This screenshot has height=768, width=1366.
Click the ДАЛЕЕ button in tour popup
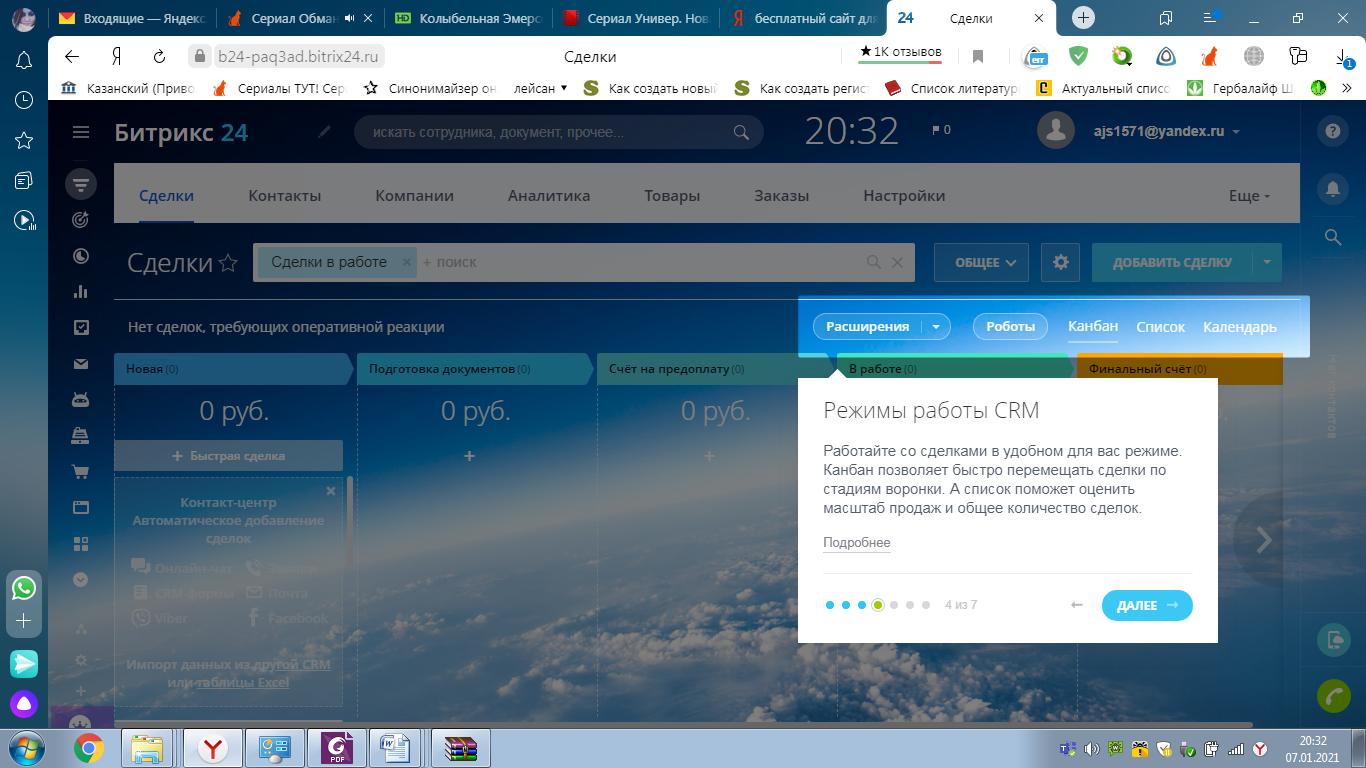1147,605
